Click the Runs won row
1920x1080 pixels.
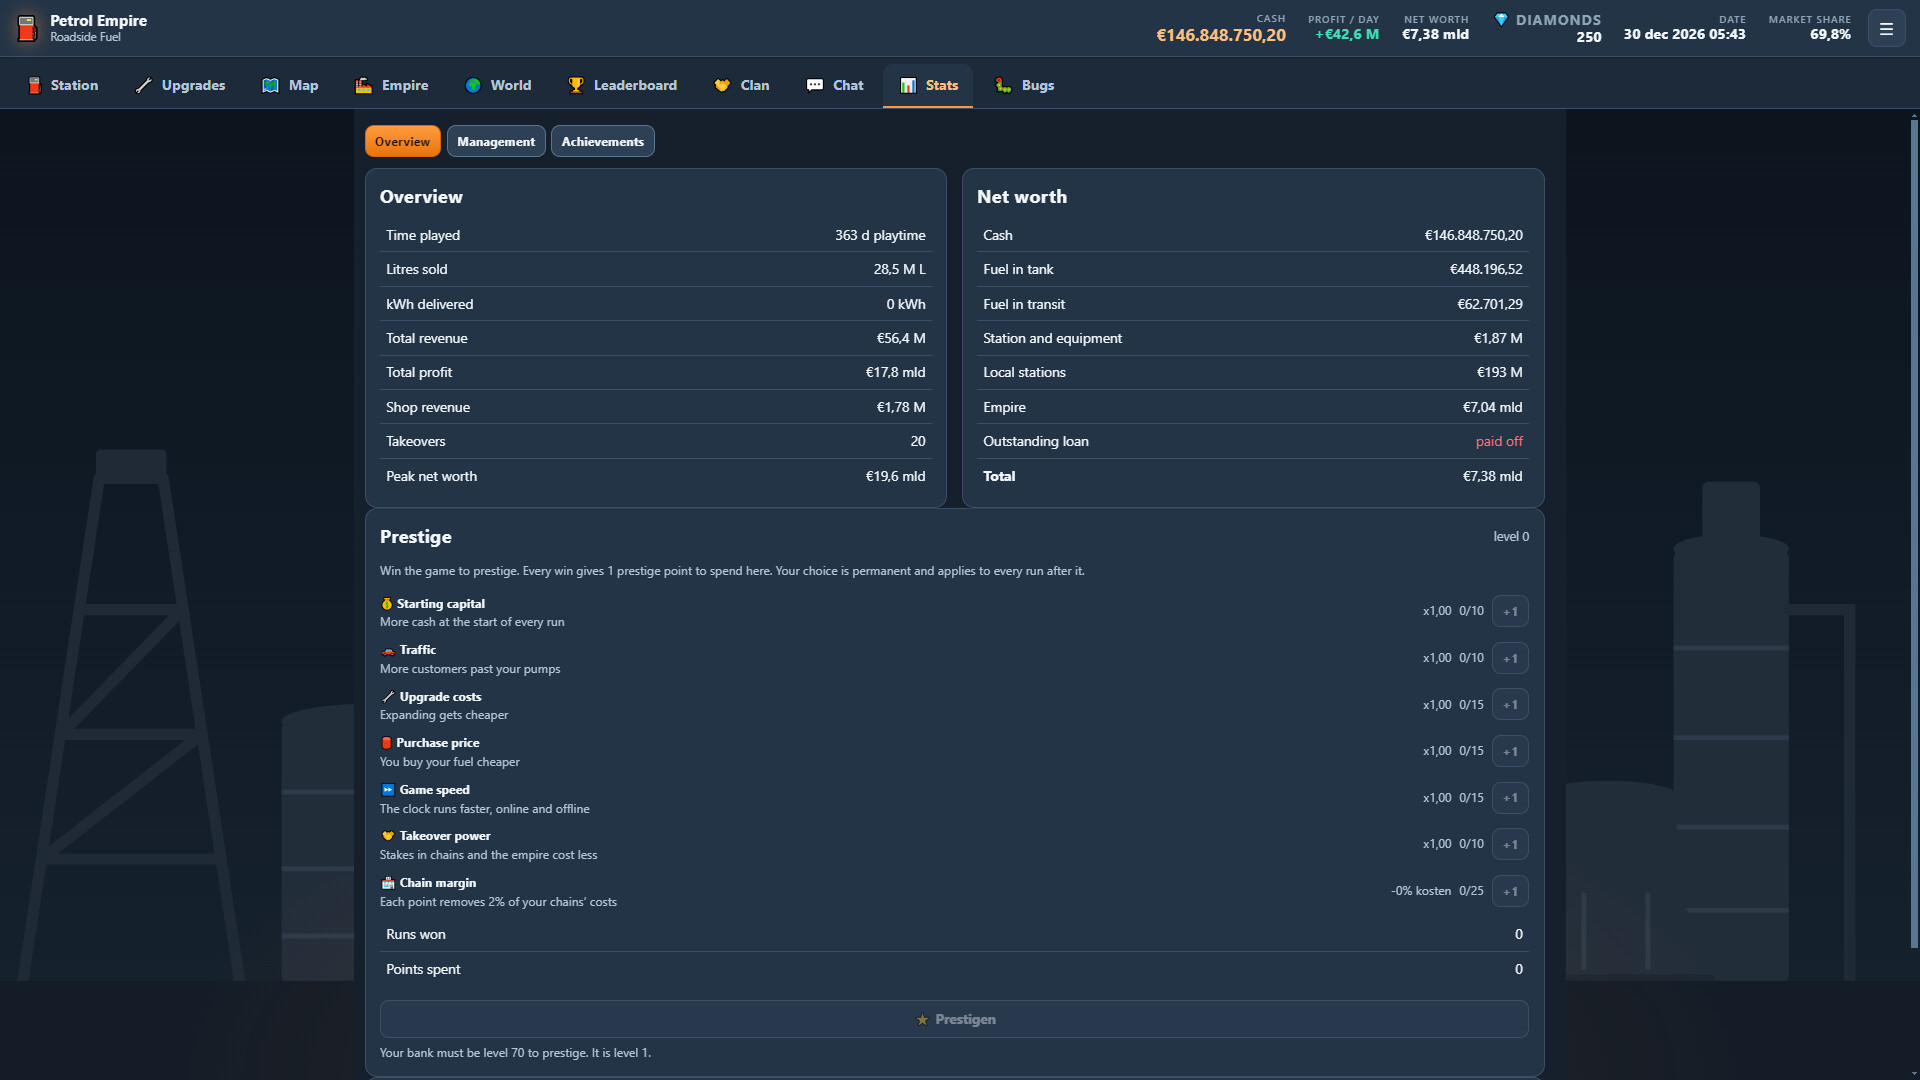954,934
